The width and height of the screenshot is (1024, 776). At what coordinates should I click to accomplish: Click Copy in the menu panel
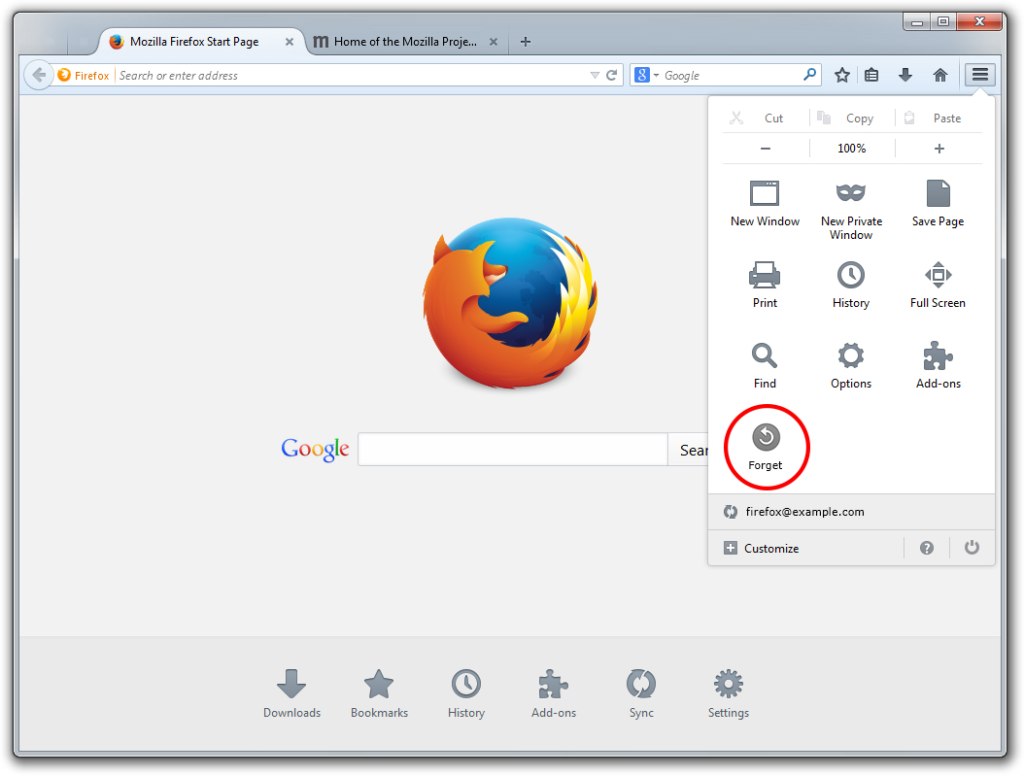coord(852,118)
